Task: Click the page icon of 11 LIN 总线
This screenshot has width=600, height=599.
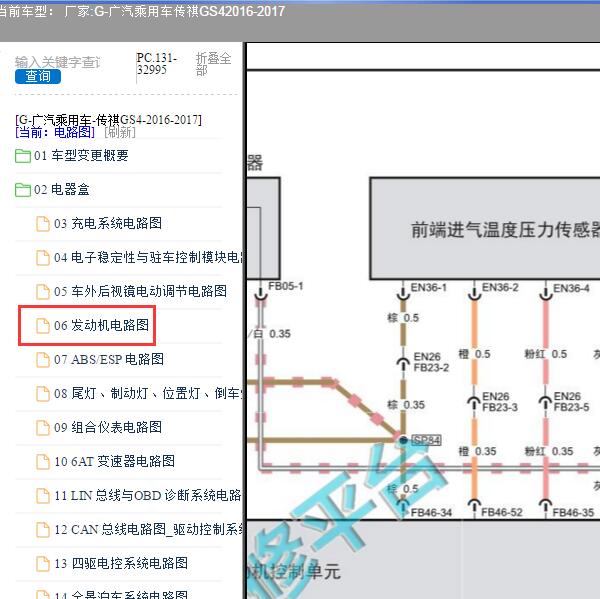Action: pos(43,496)
